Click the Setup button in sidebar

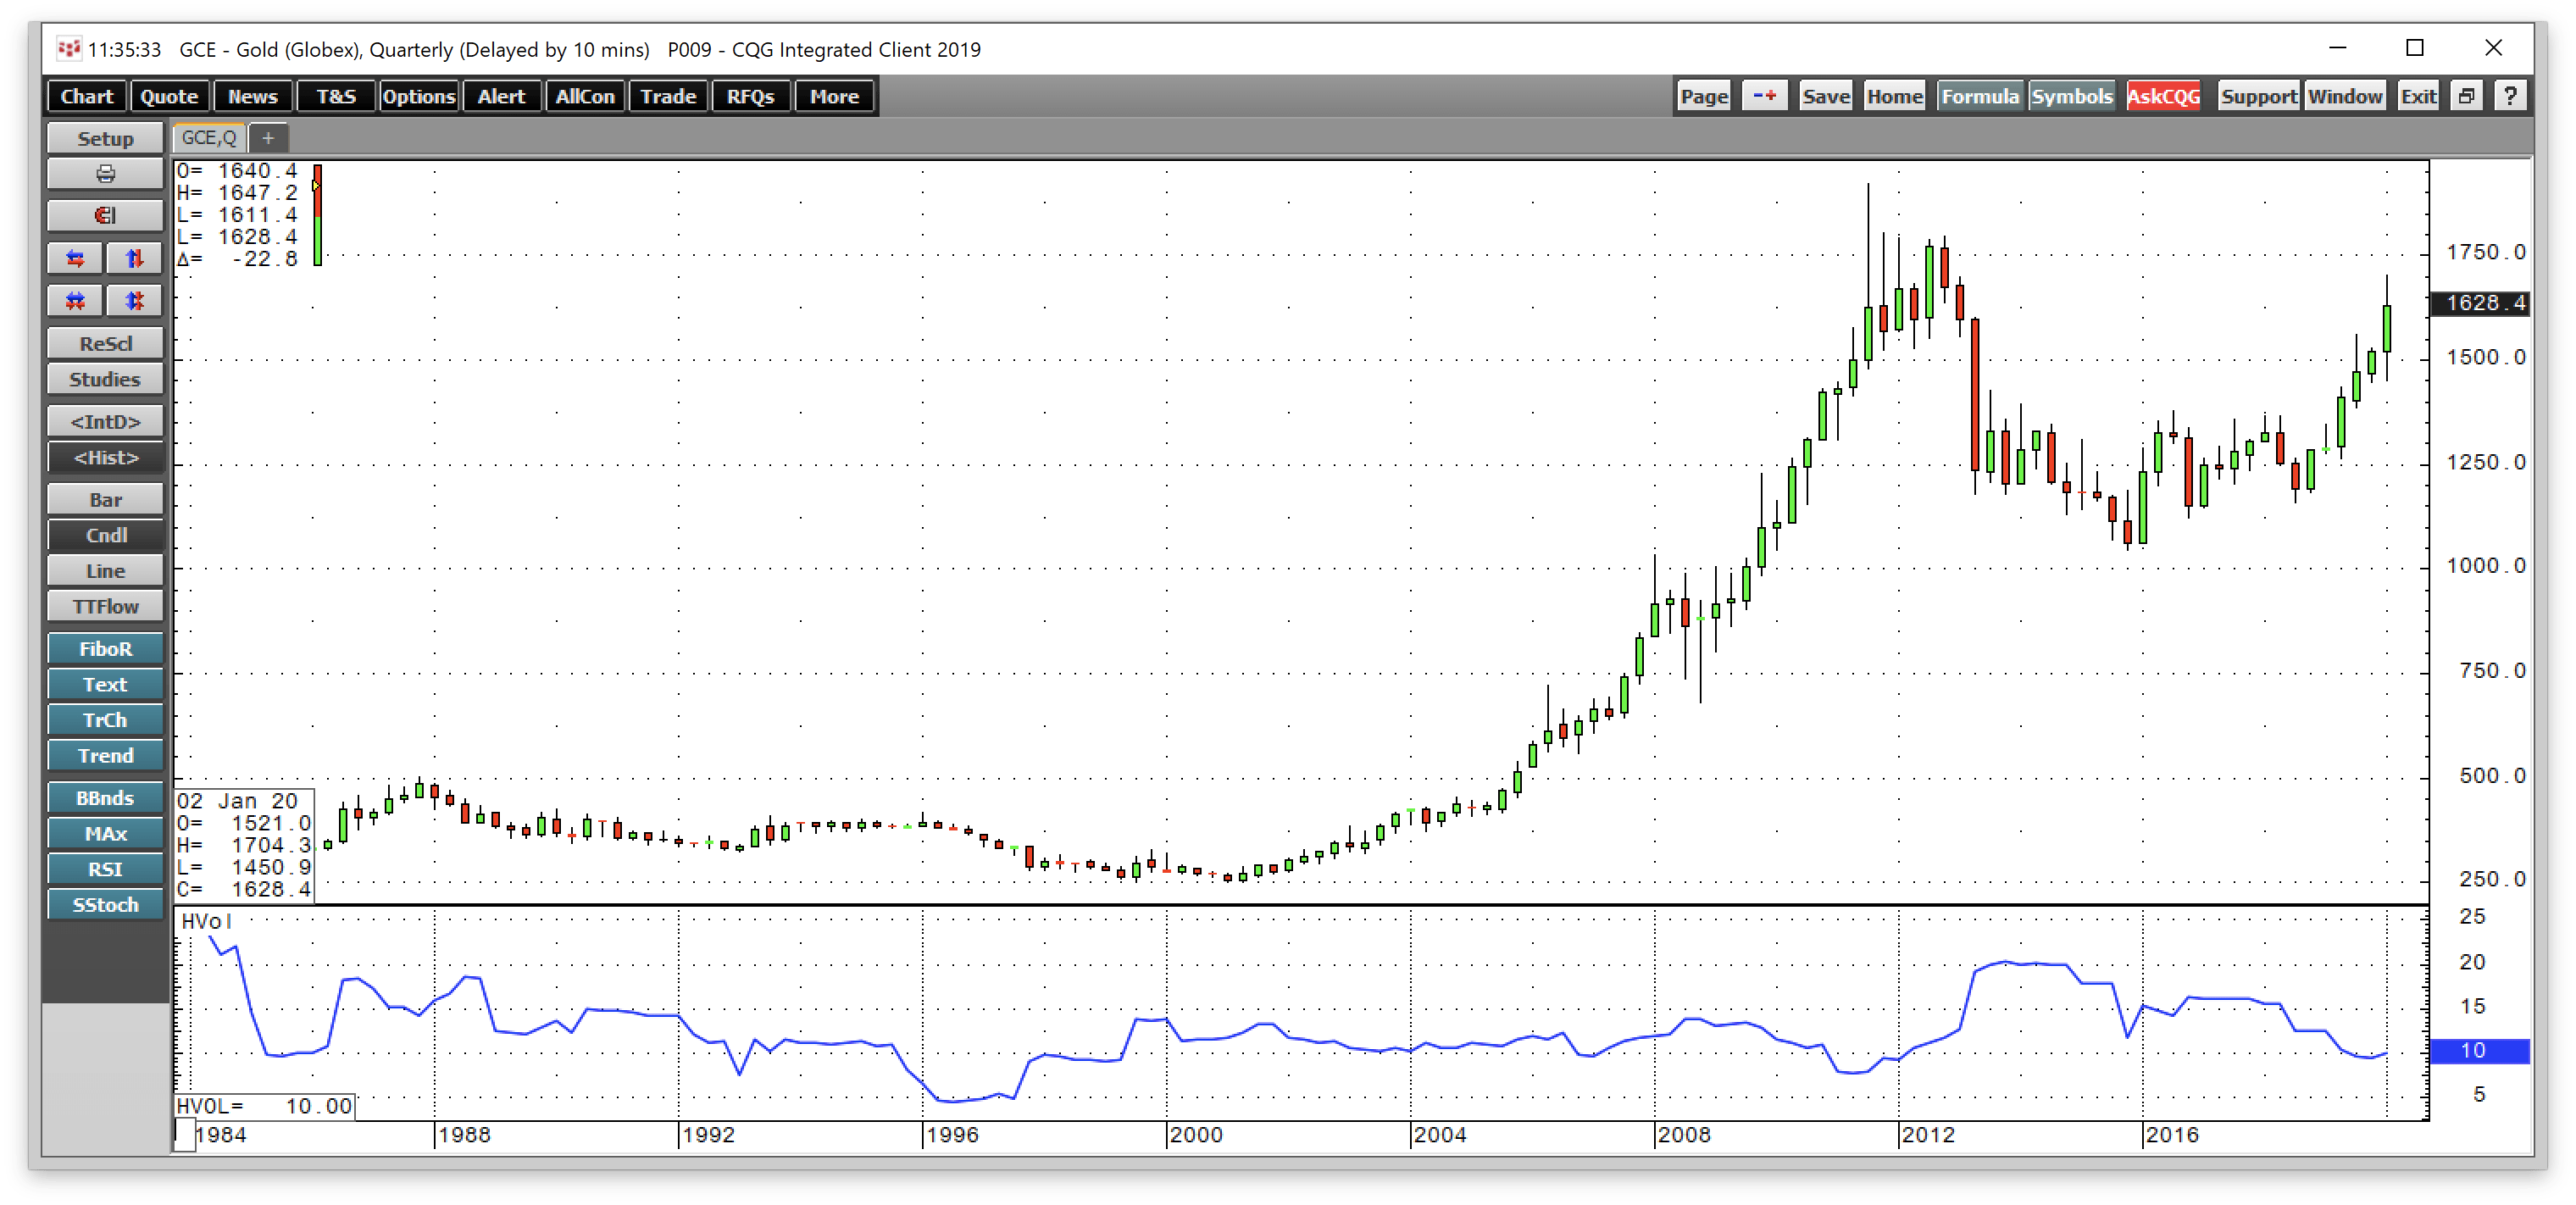pos(105,138)
